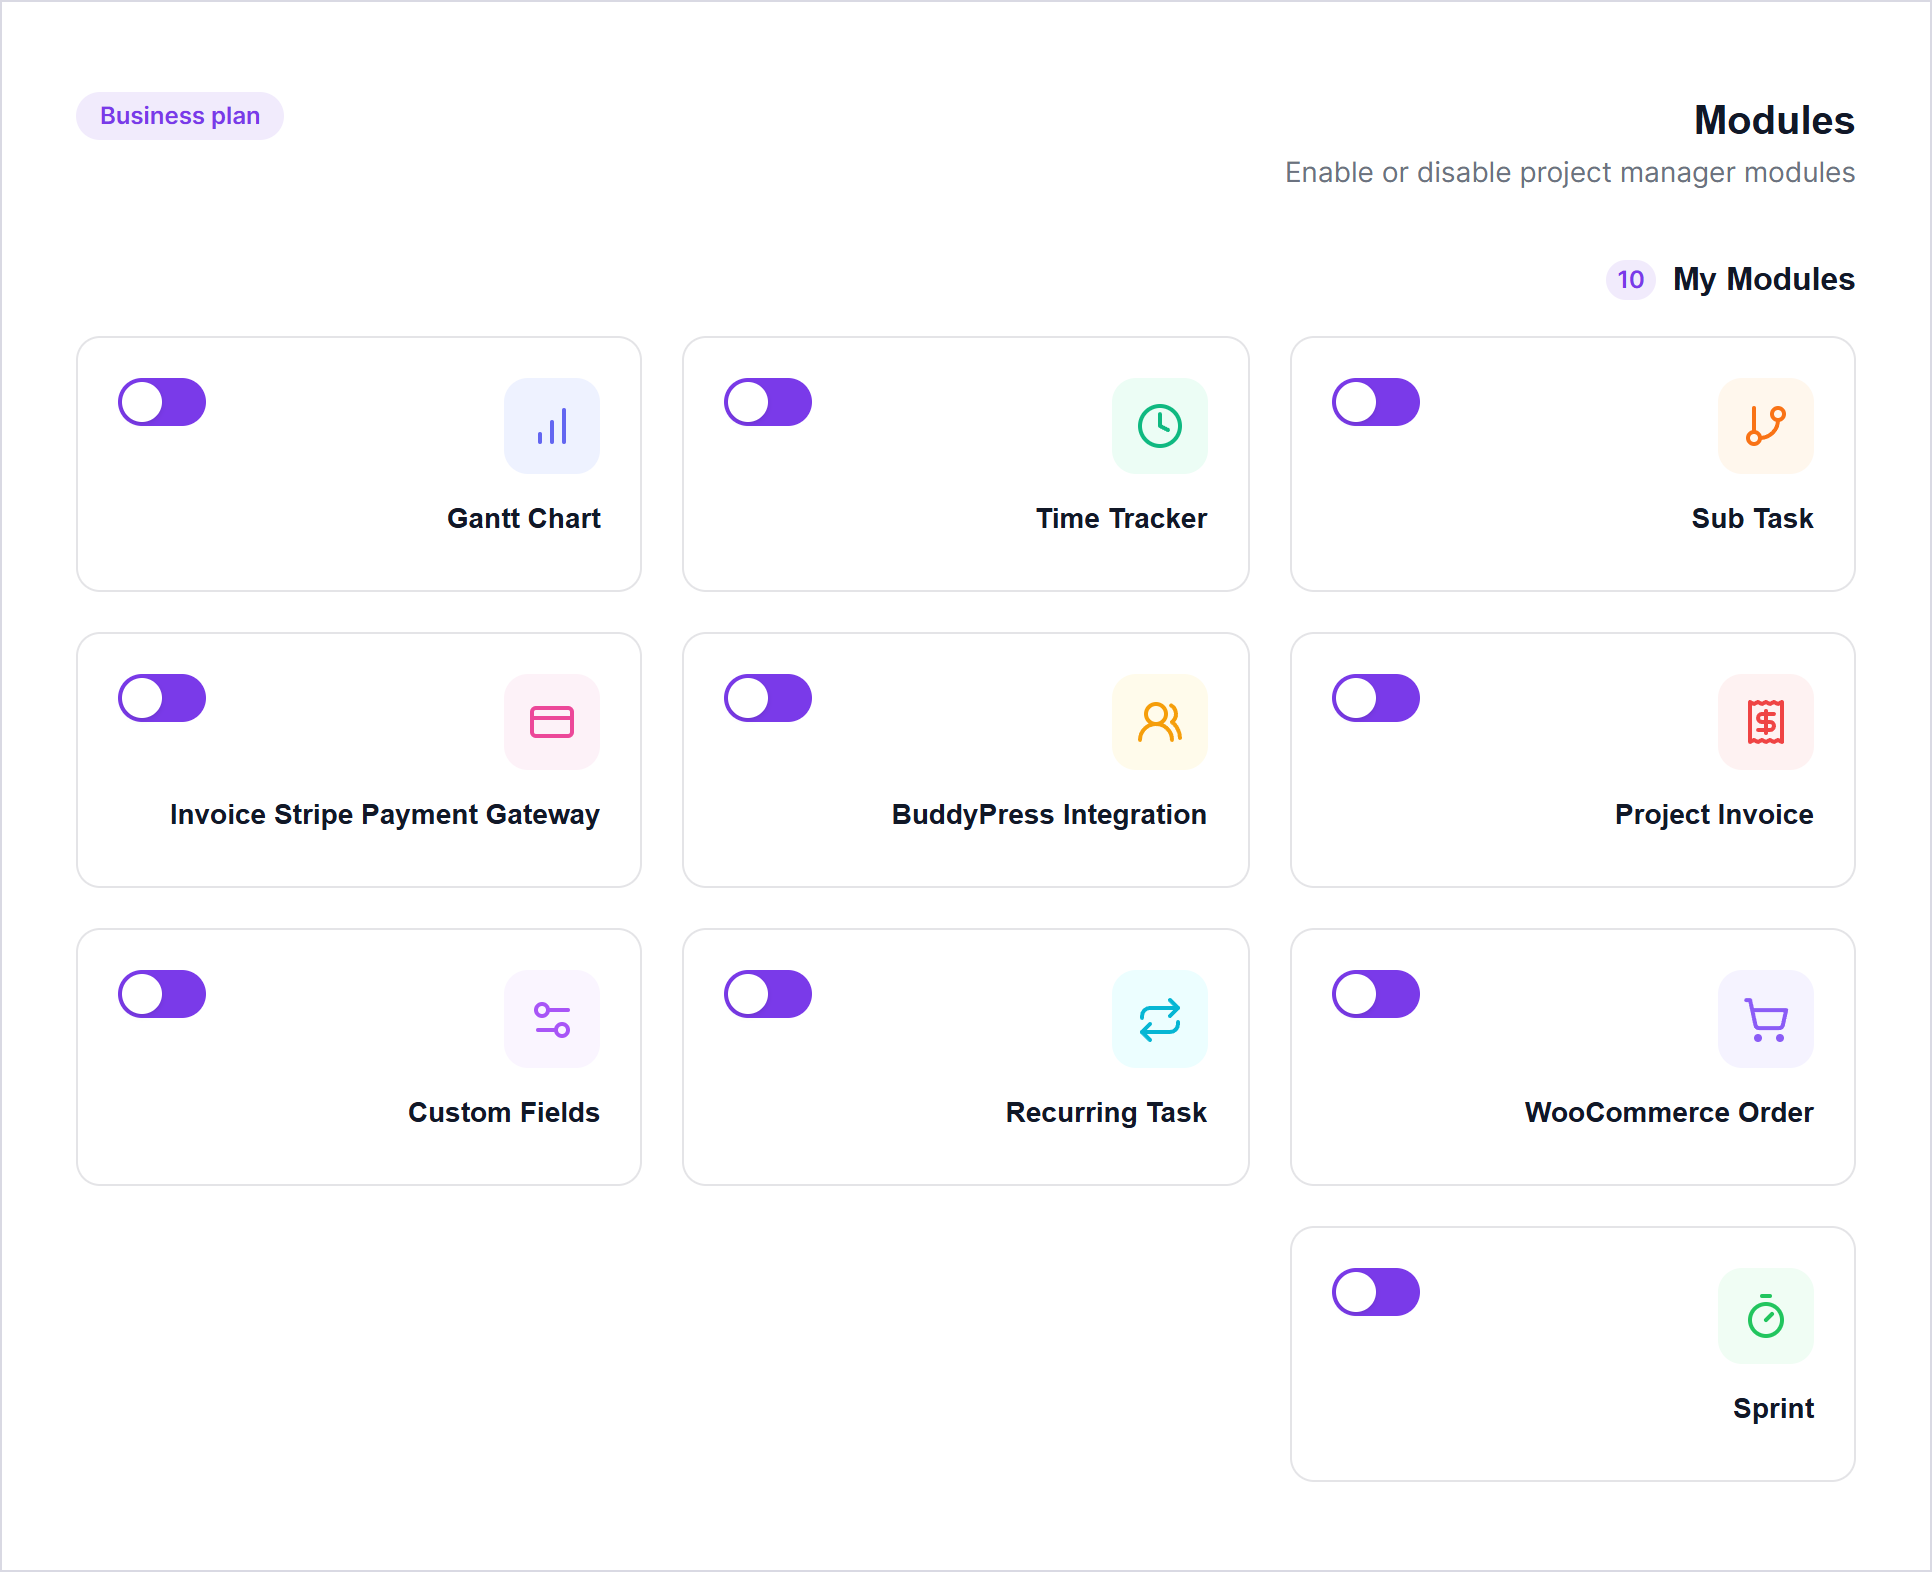Screen dimensions: 1932x1572
Task: Click the 10 modules count badge
Action: pos(1631,279)
